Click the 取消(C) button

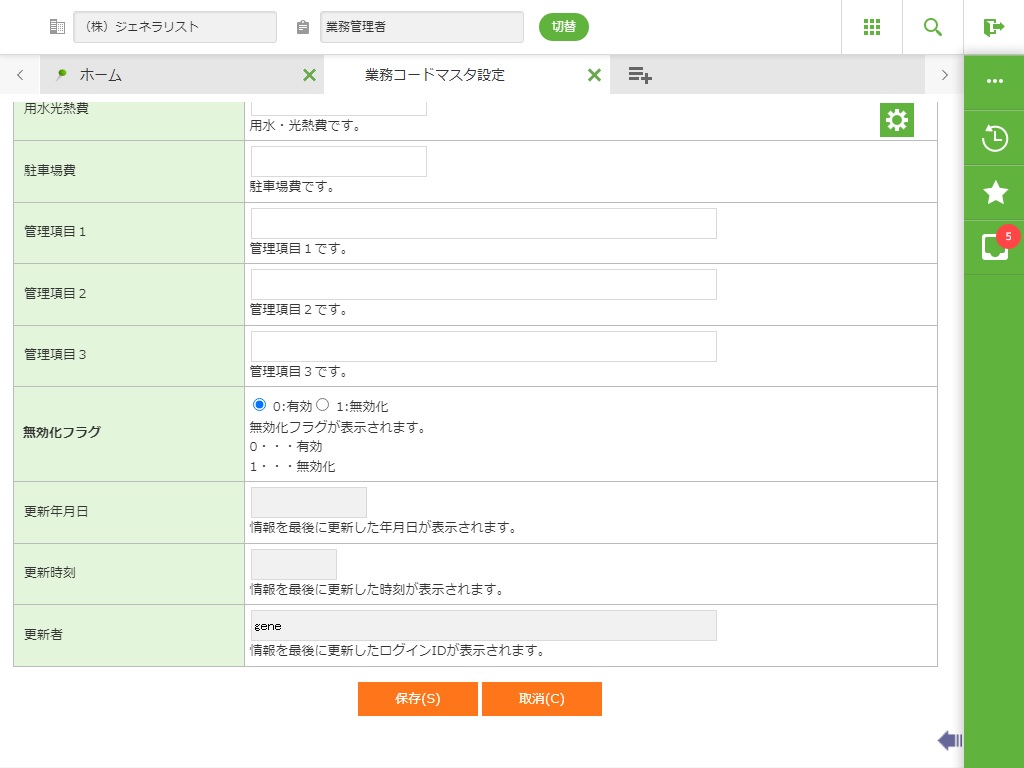[541, 699]
